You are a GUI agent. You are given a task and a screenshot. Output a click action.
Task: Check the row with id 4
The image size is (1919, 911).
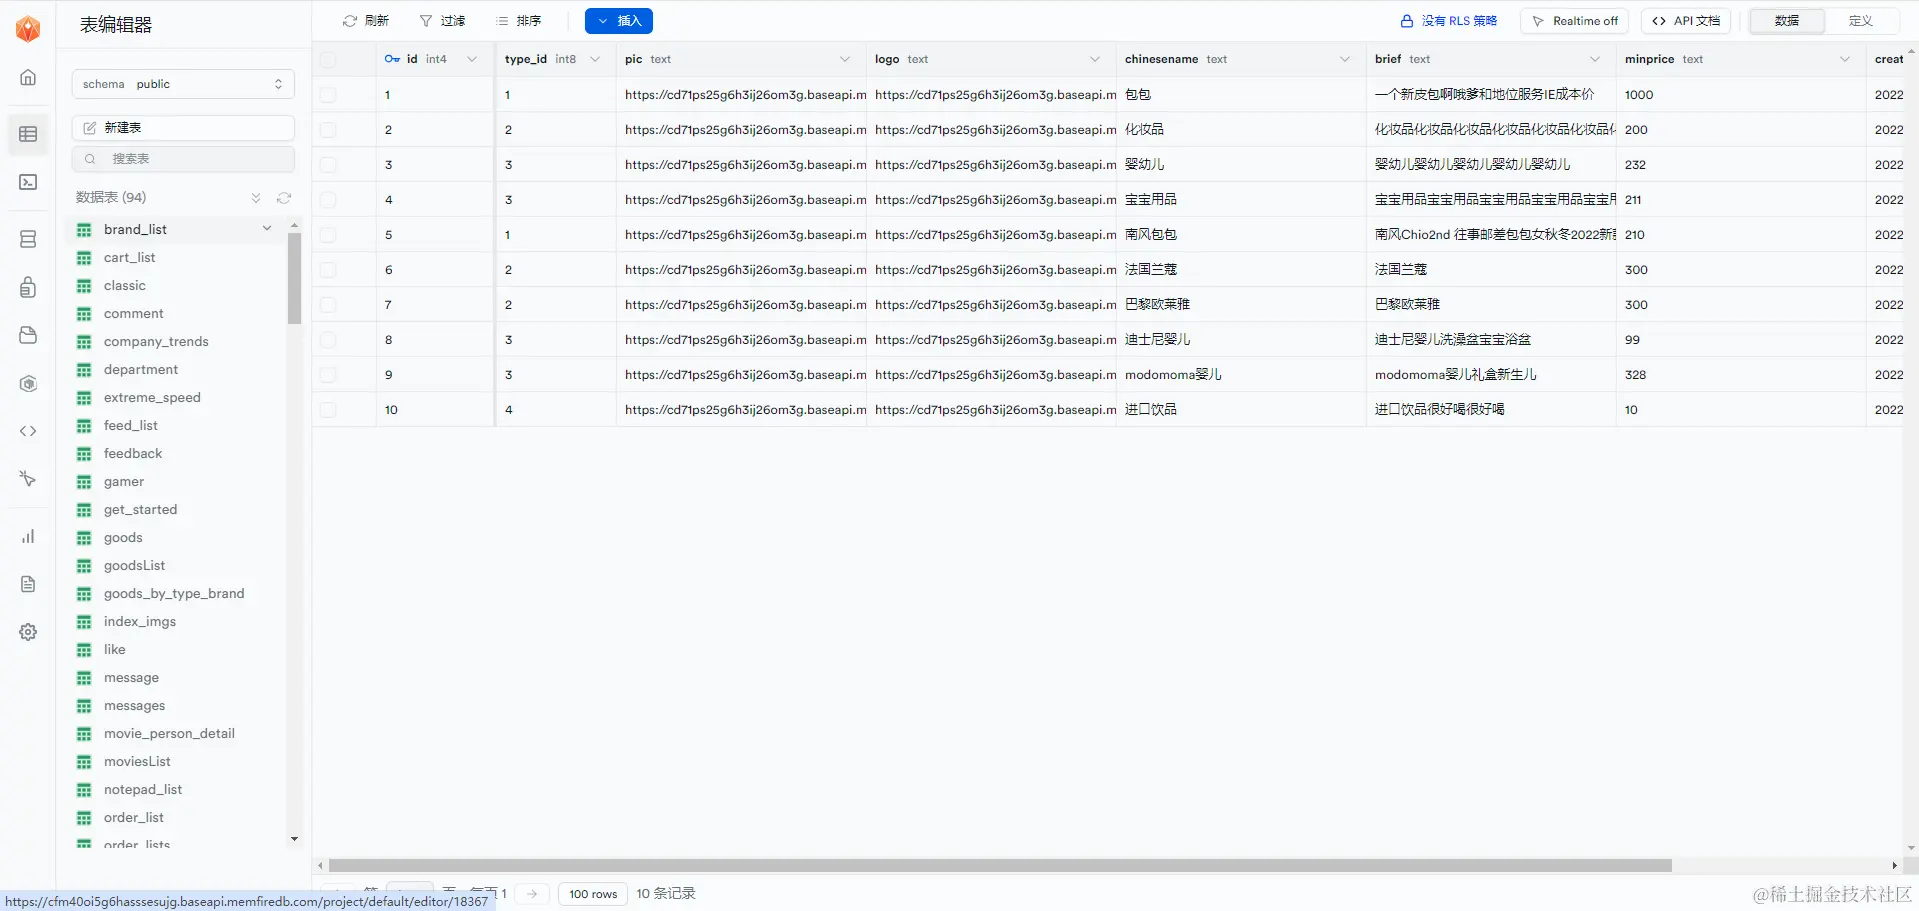[x=328, y=200]
